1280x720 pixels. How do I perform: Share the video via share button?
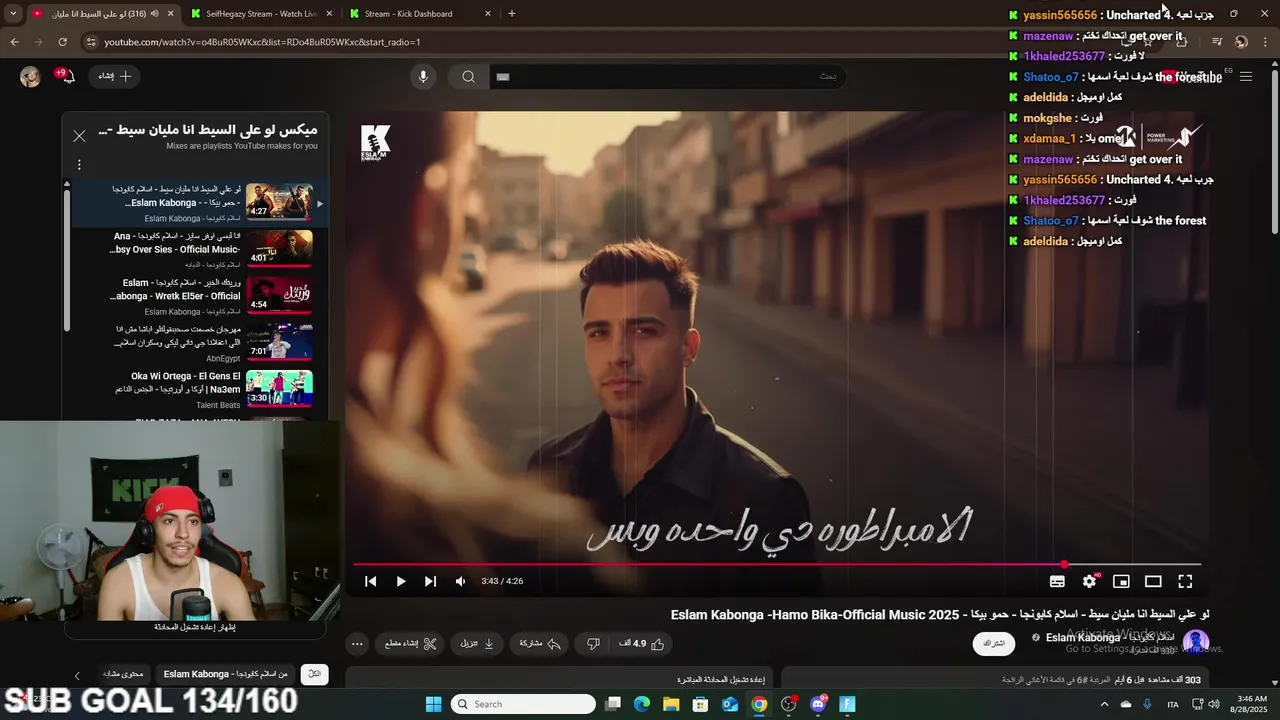click(x=540, y=644)
